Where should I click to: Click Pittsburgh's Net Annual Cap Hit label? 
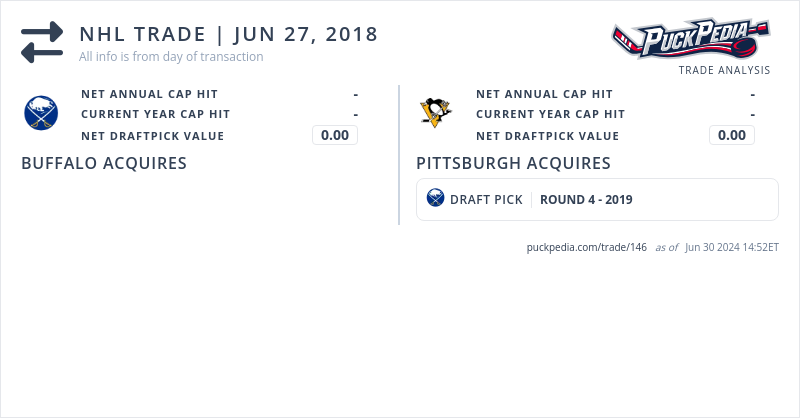[544, 94]
